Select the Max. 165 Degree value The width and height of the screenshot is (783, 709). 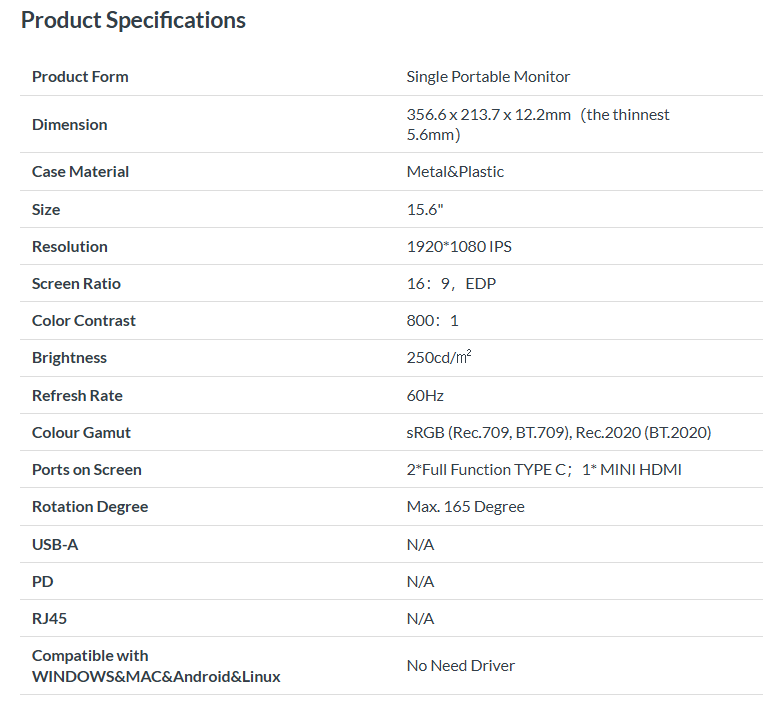coord(465,507)
